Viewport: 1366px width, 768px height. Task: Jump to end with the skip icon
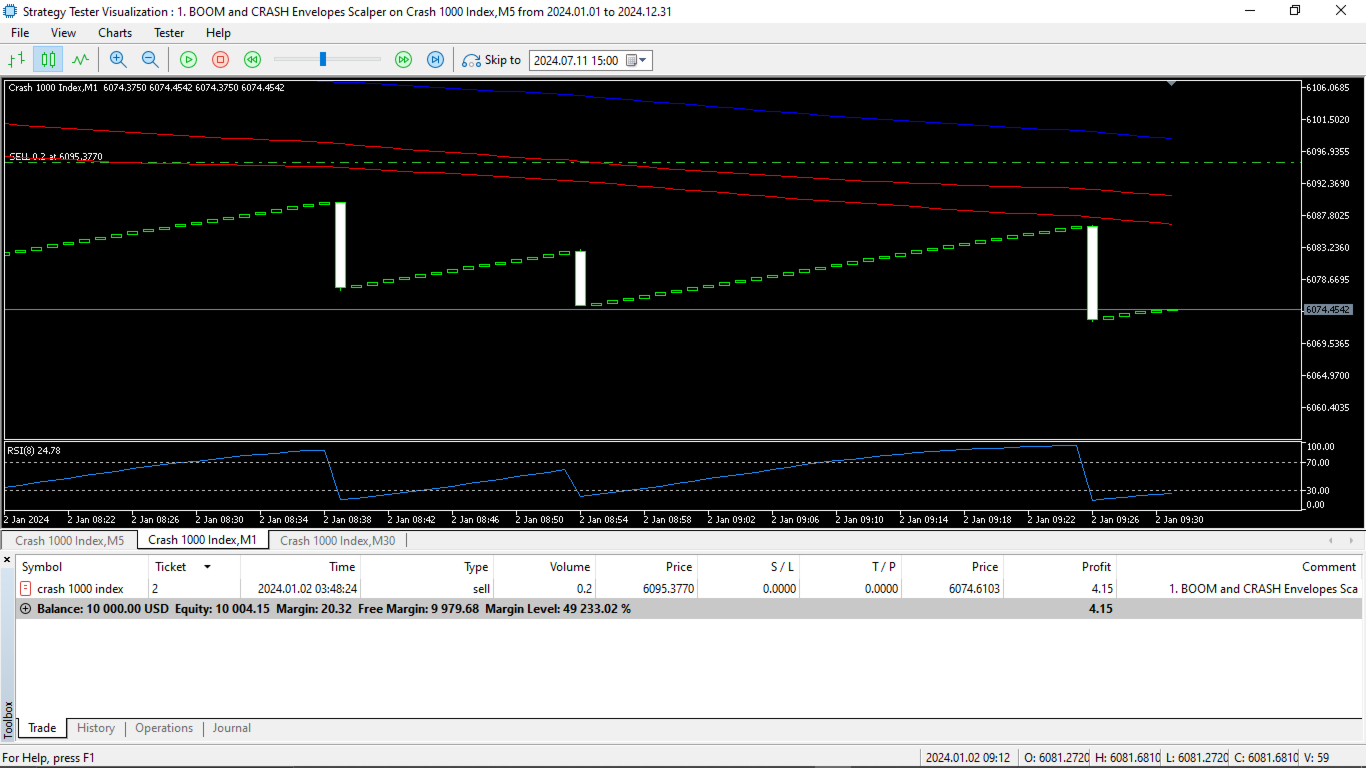(435, 60)
